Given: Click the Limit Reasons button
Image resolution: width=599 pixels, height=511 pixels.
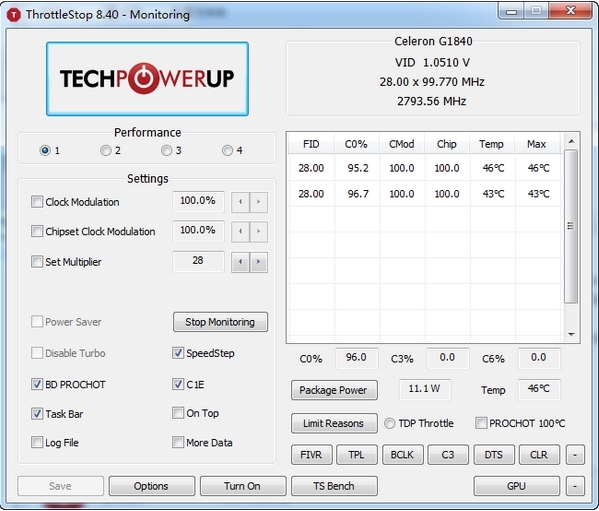Looking at the screenshot, I should [x=334, y=423].
